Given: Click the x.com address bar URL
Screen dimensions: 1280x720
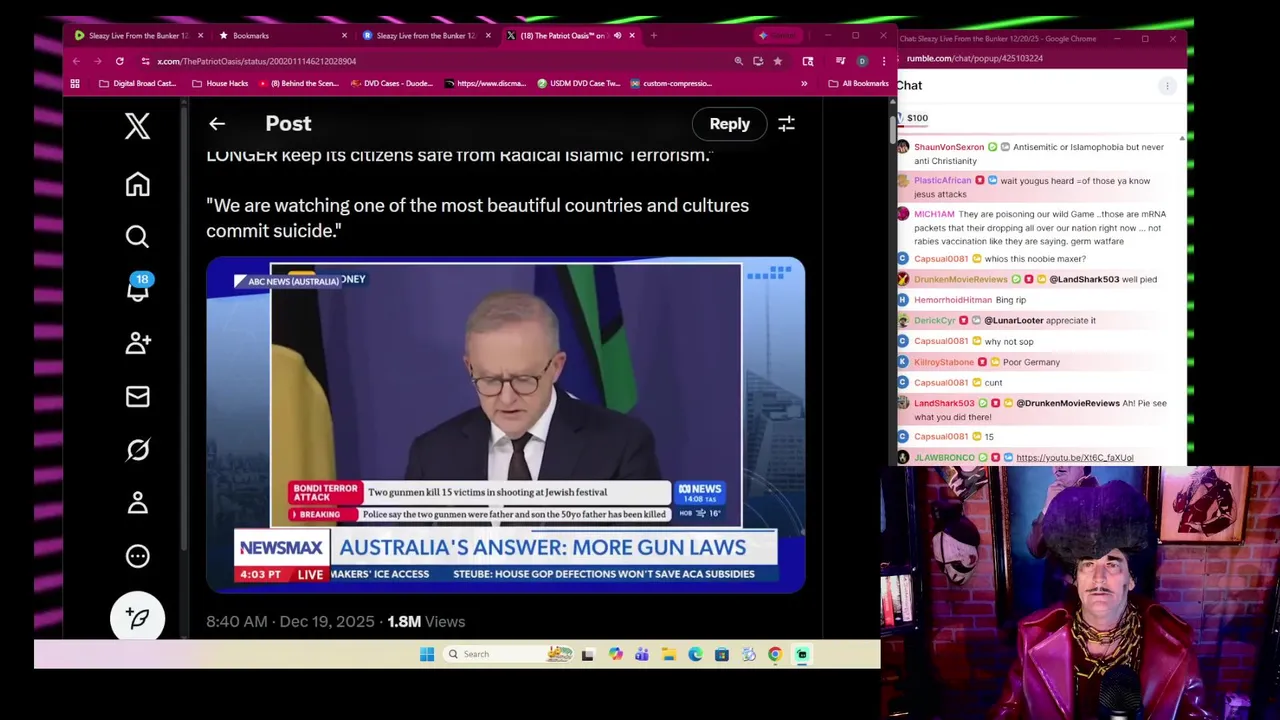Looking at the screenshot, I should click(256, 62).
